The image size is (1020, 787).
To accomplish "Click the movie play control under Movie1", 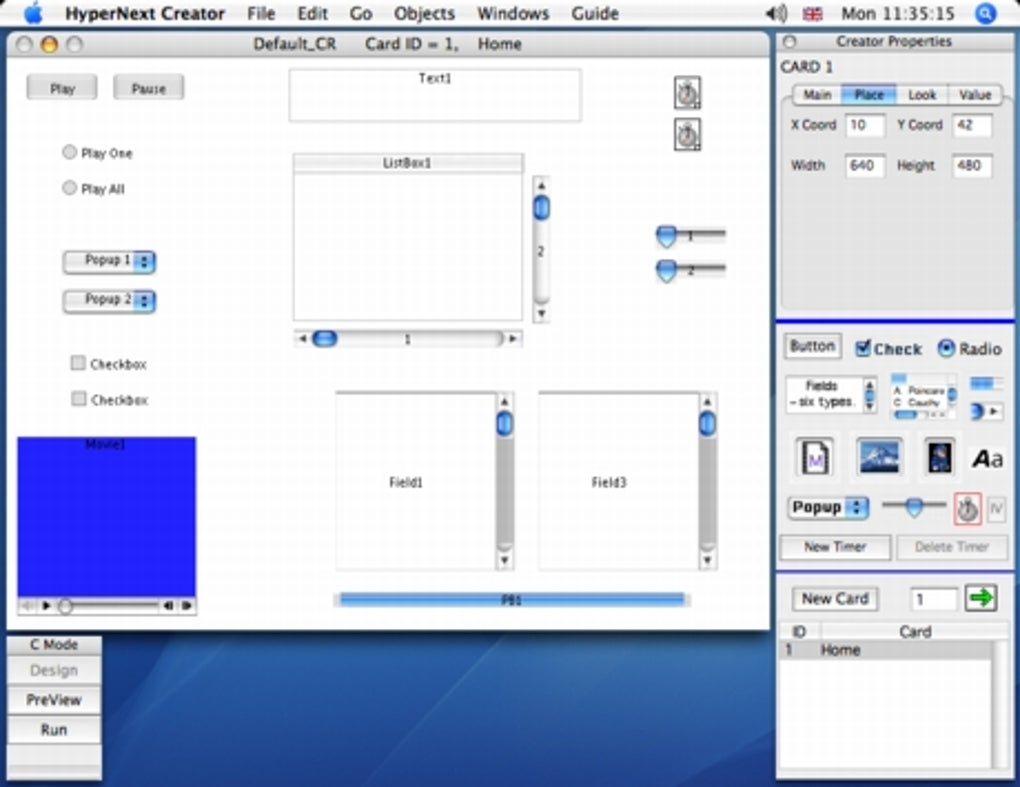I will click(46, 606).
